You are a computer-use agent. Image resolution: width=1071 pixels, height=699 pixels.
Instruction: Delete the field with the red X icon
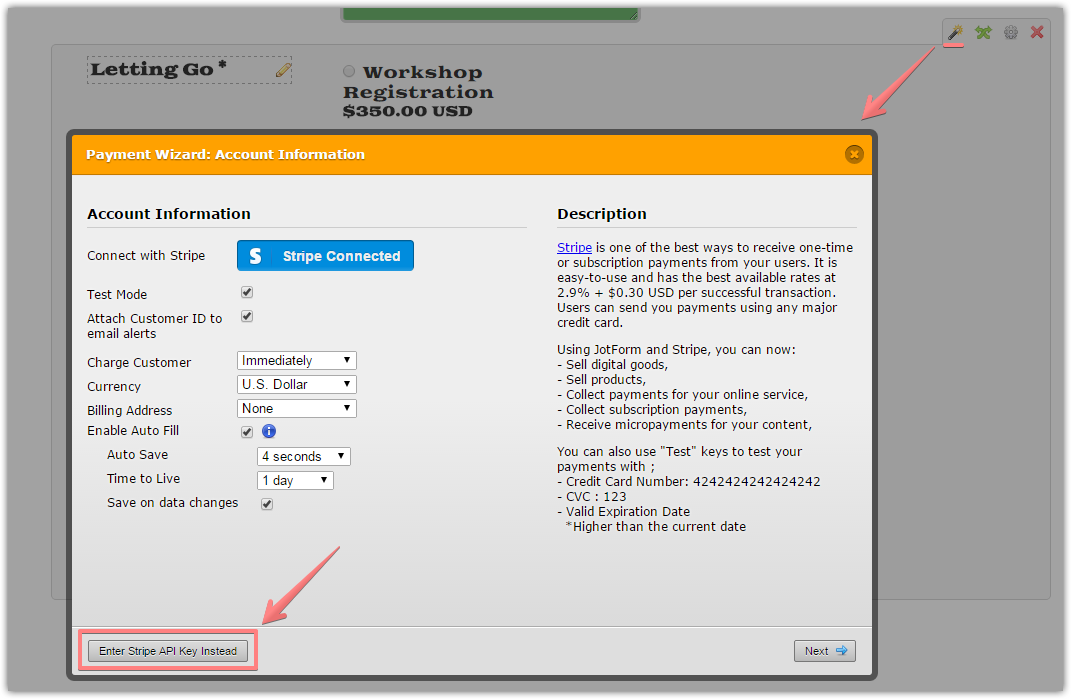click(1037, 32)
